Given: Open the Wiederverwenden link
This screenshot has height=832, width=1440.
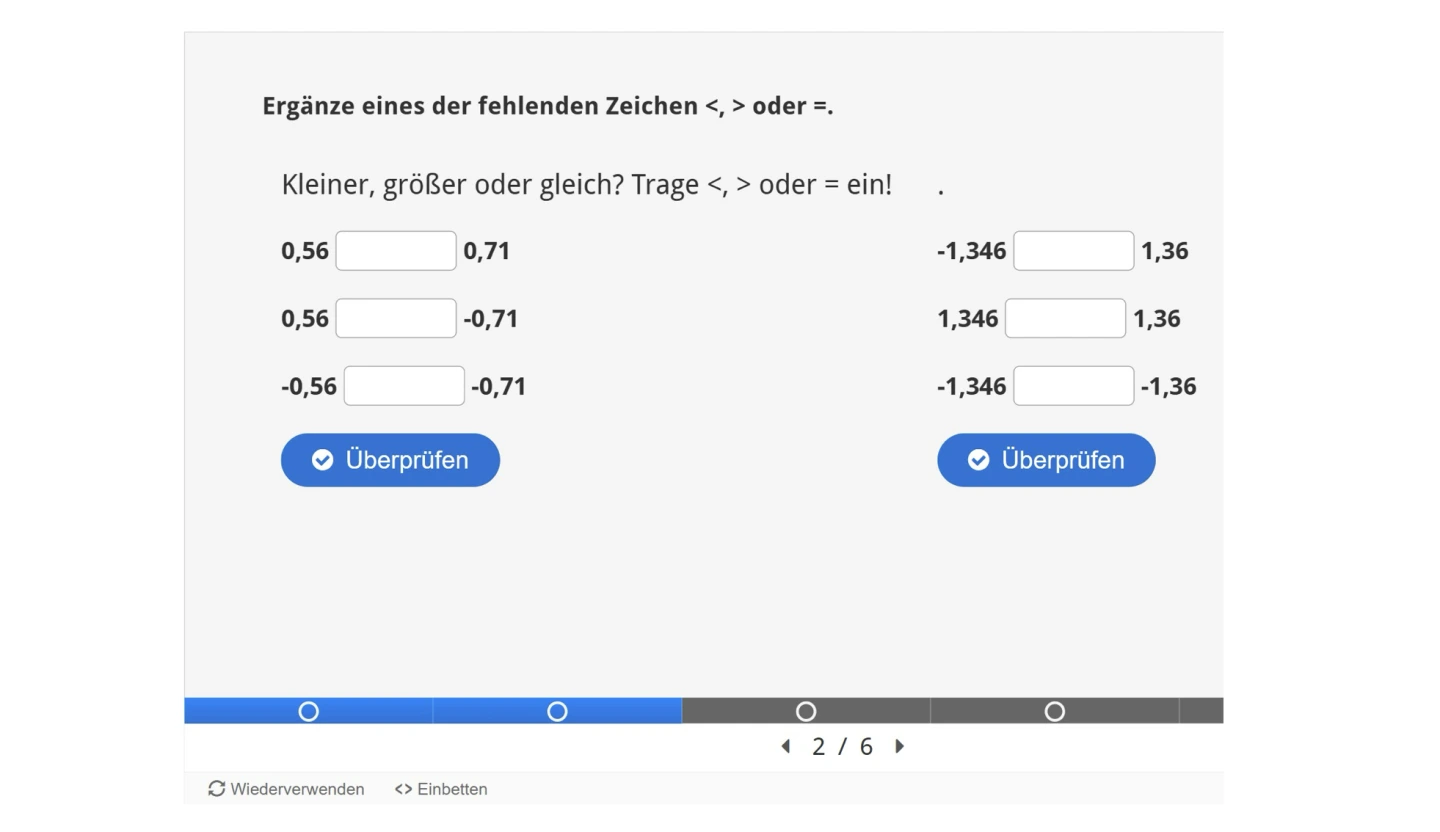Looking at the screenshot, I should click(x=297, y=789).
